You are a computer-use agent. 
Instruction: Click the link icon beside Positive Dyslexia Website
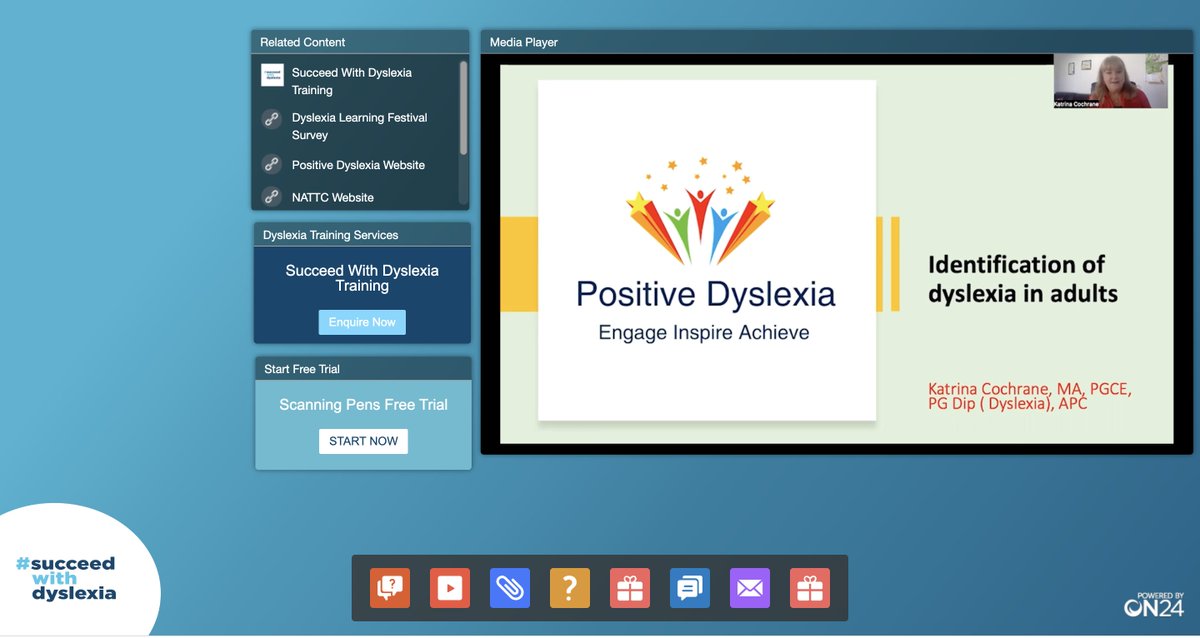tap(272, 165)
